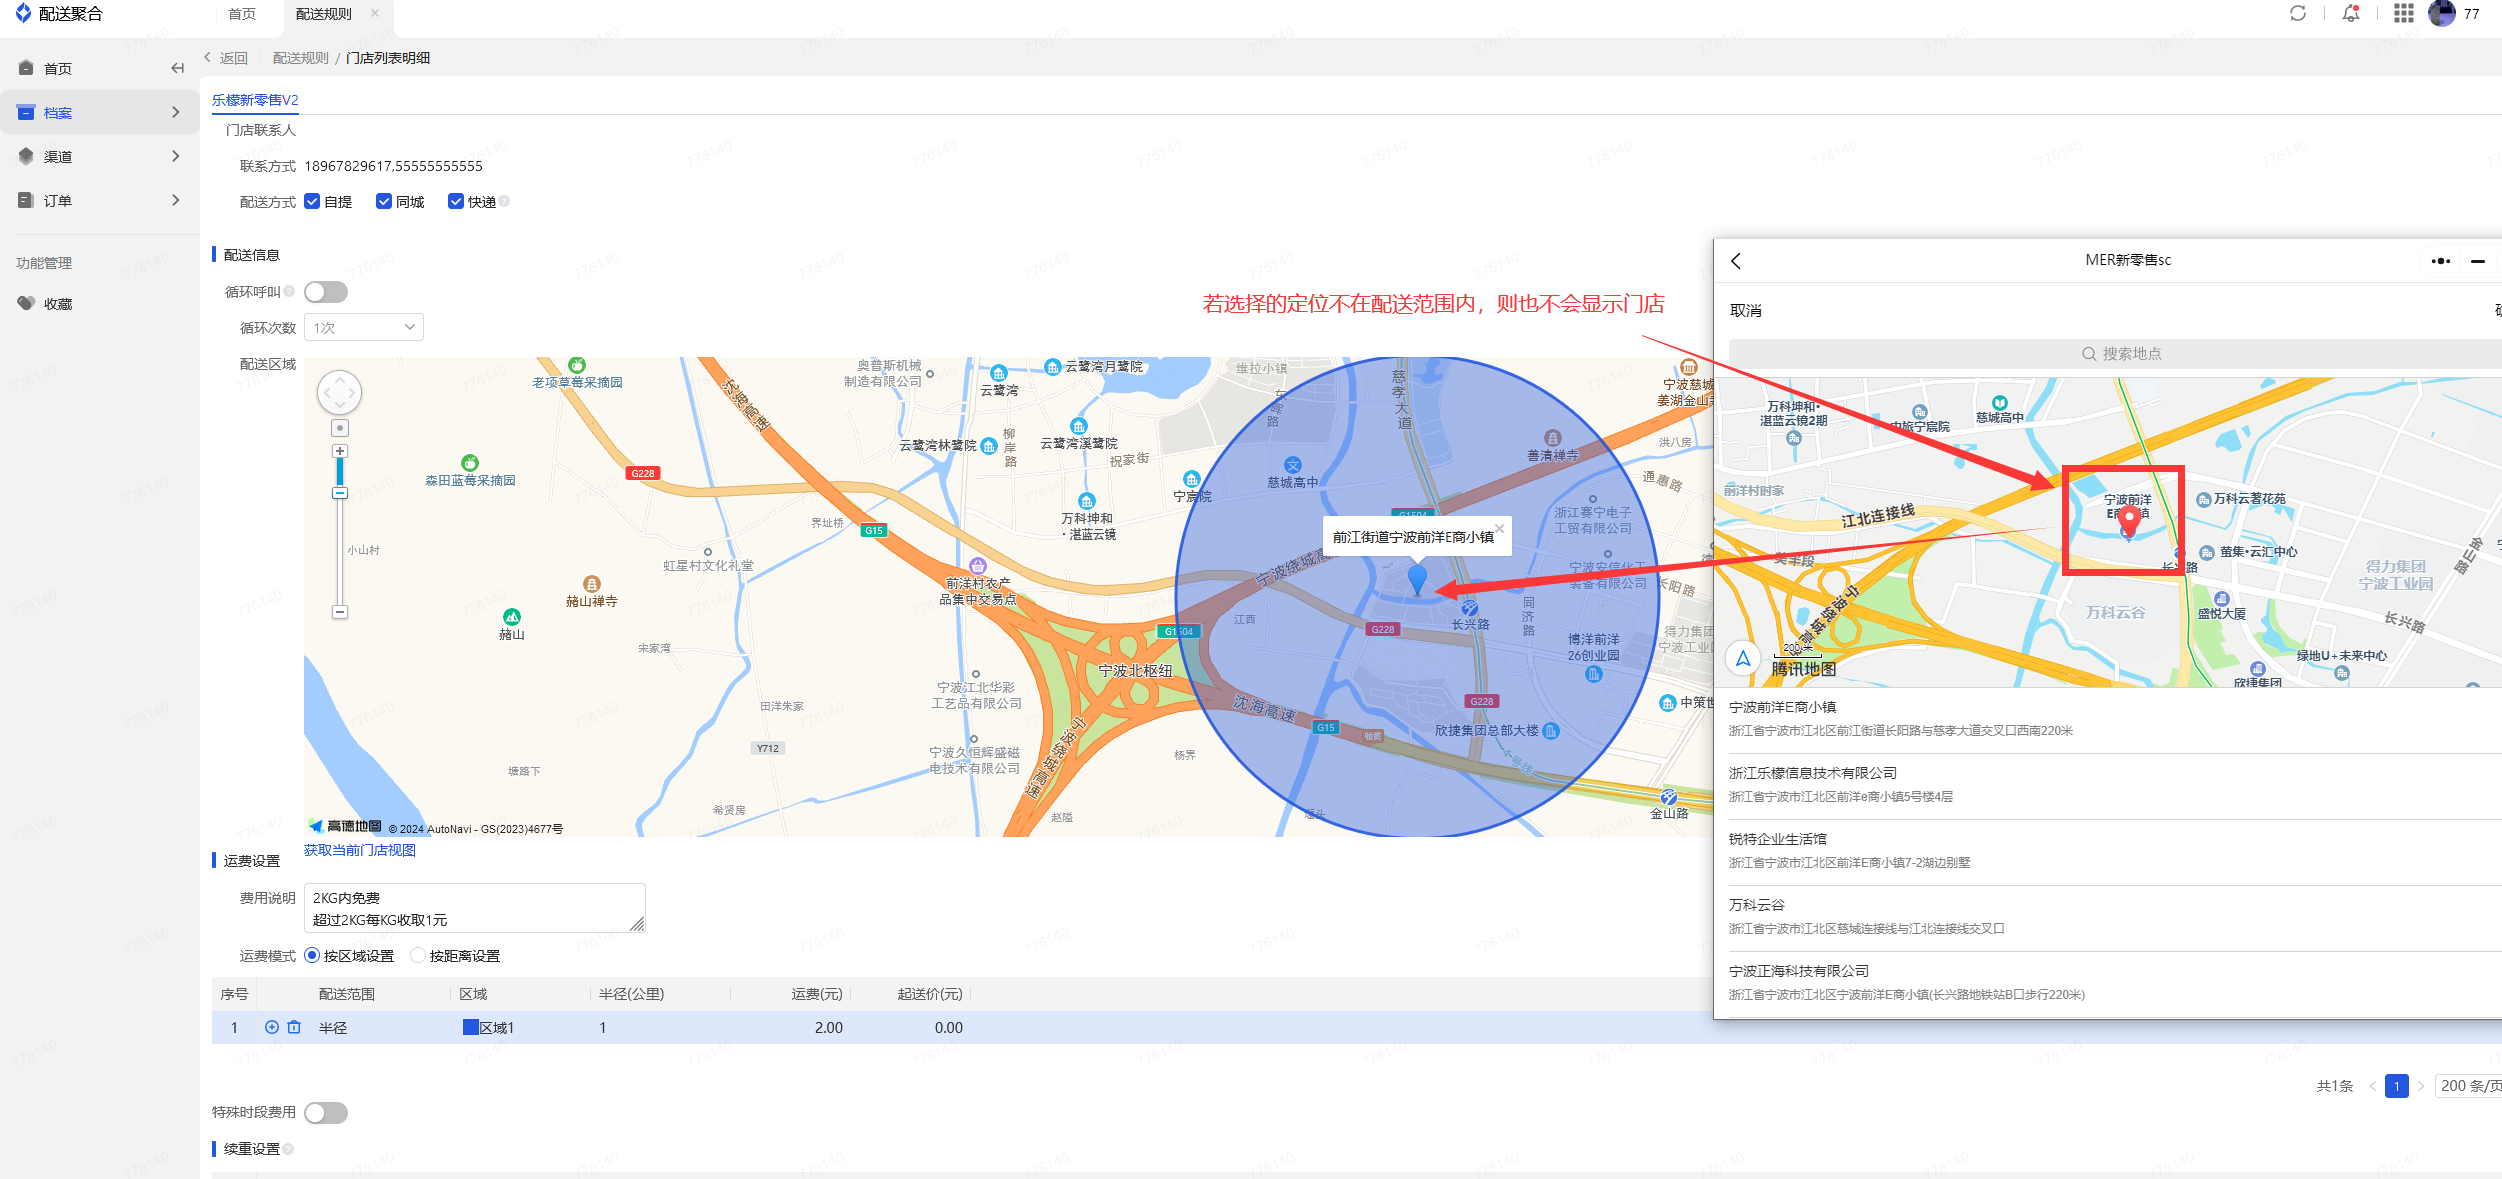Click the 首页 sidebar home icon

pos(26,68)
